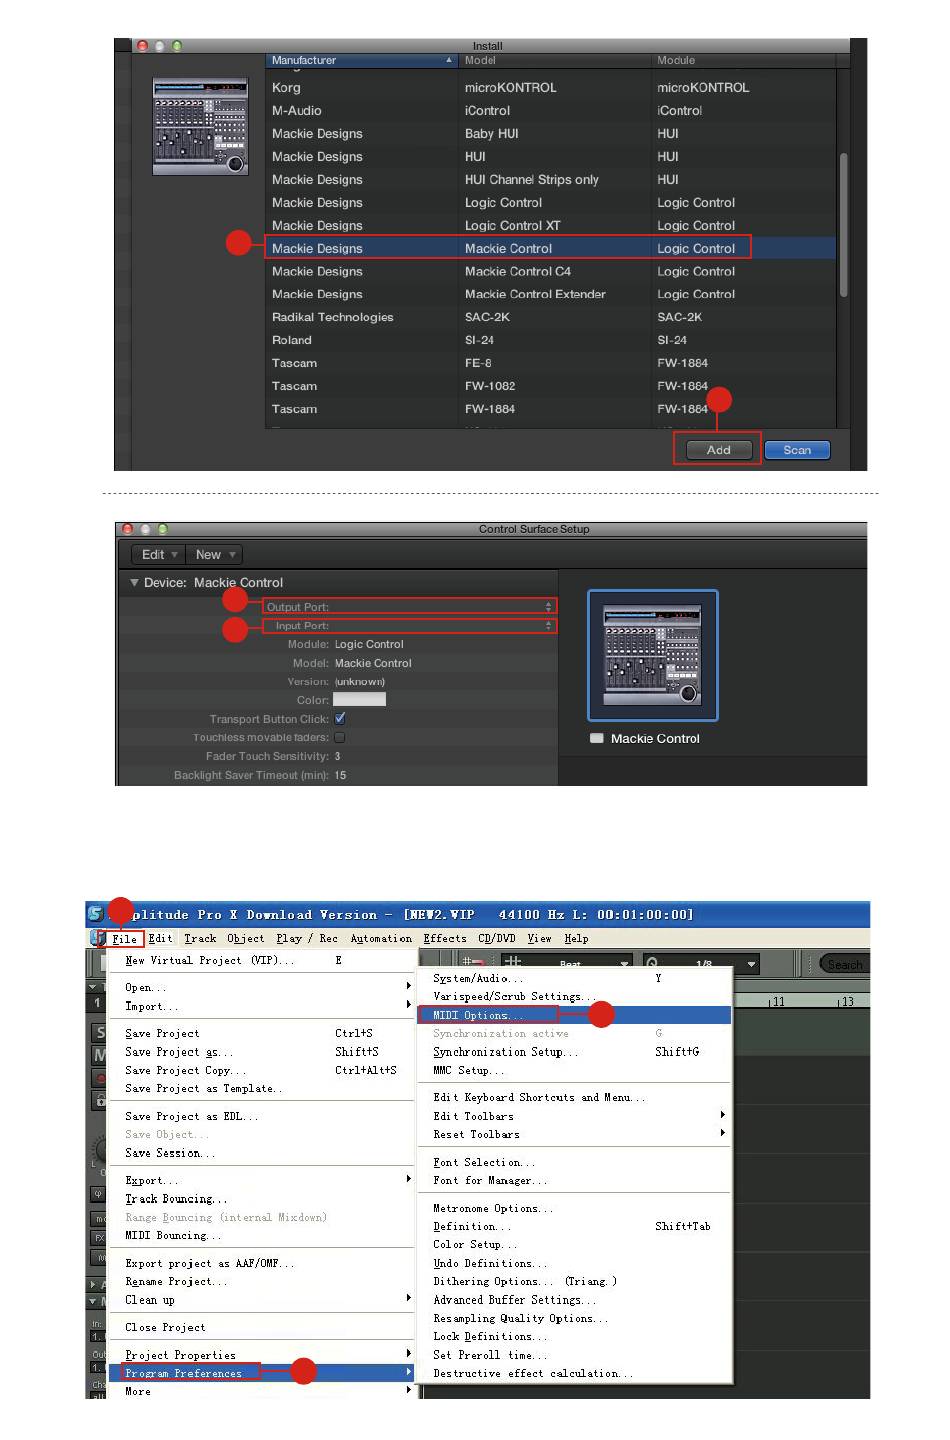The image size is (950, 1440).
Task: Select the Mackie Control device icon in setup
Action: click(x=653, y=655)
